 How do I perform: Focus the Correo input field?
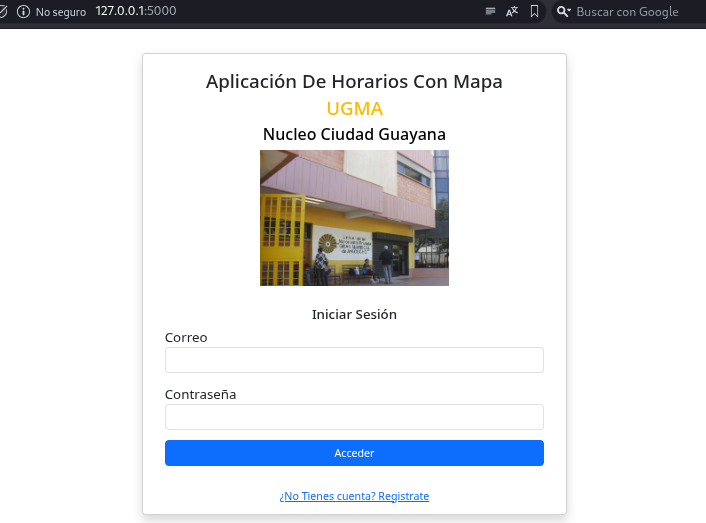[x=354, y=360]
